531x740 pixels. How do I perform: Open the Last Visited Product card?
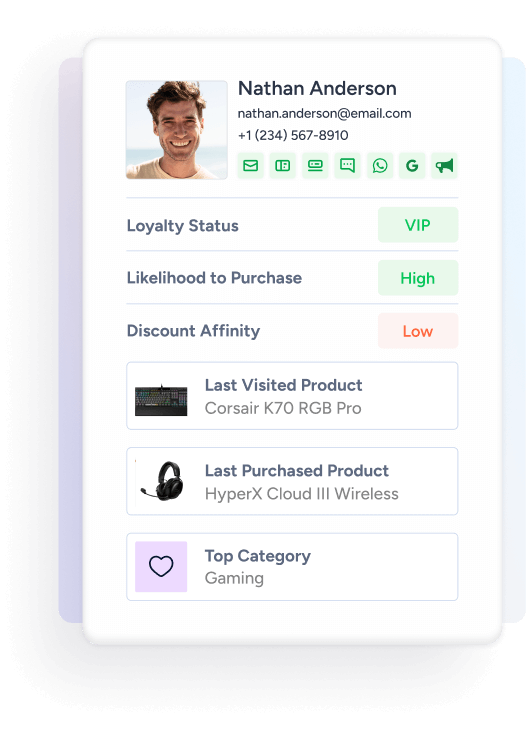pos(292,396)
